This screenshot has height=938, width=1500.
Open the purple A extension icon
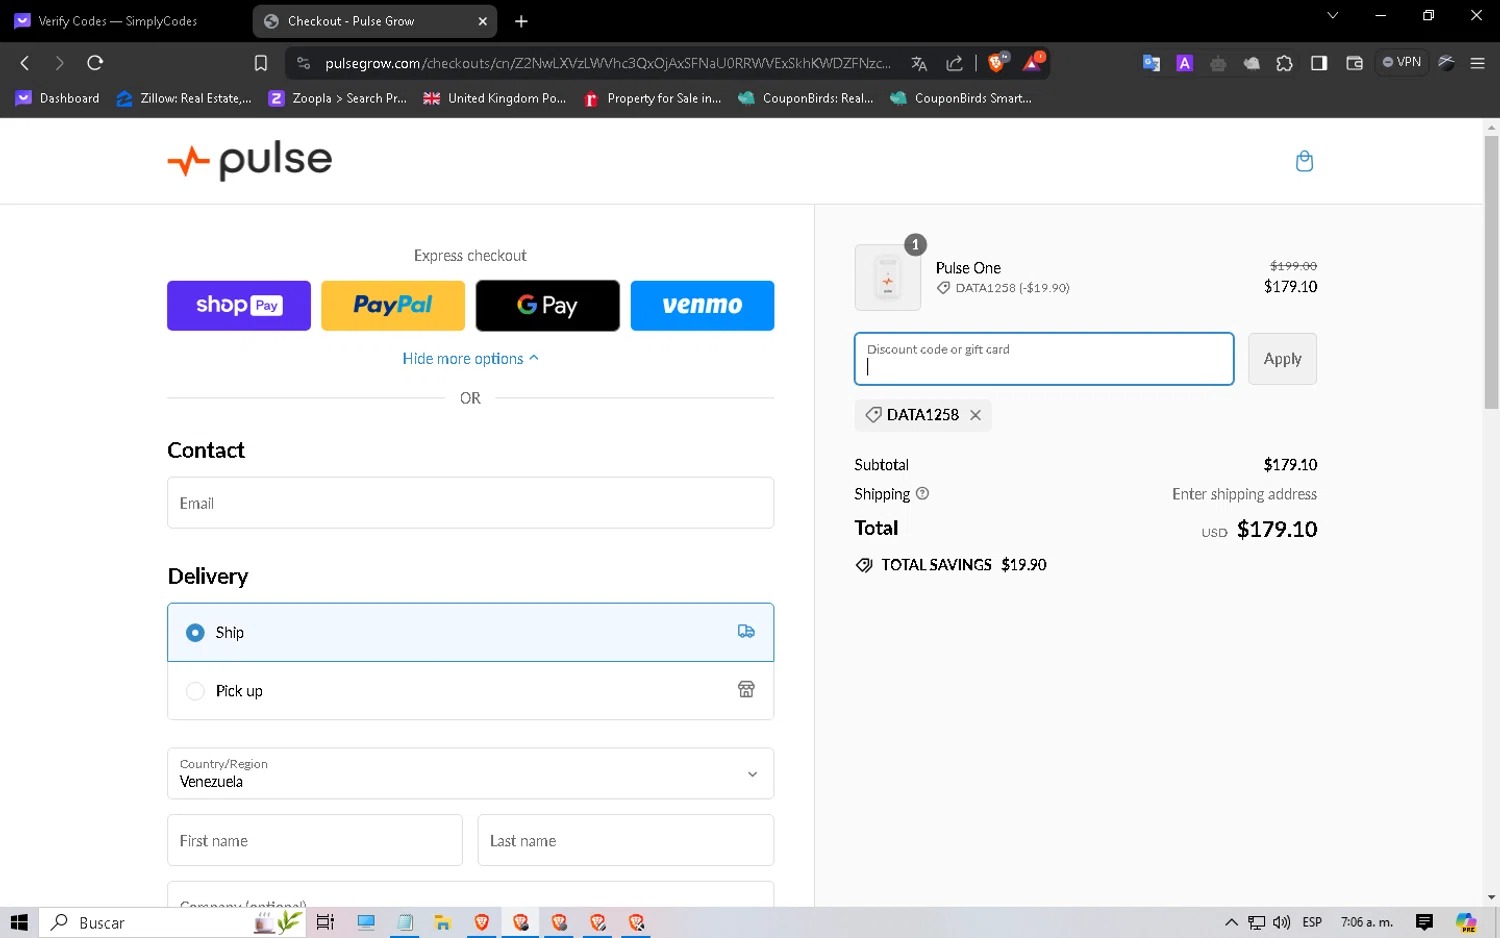(1185, 63)
